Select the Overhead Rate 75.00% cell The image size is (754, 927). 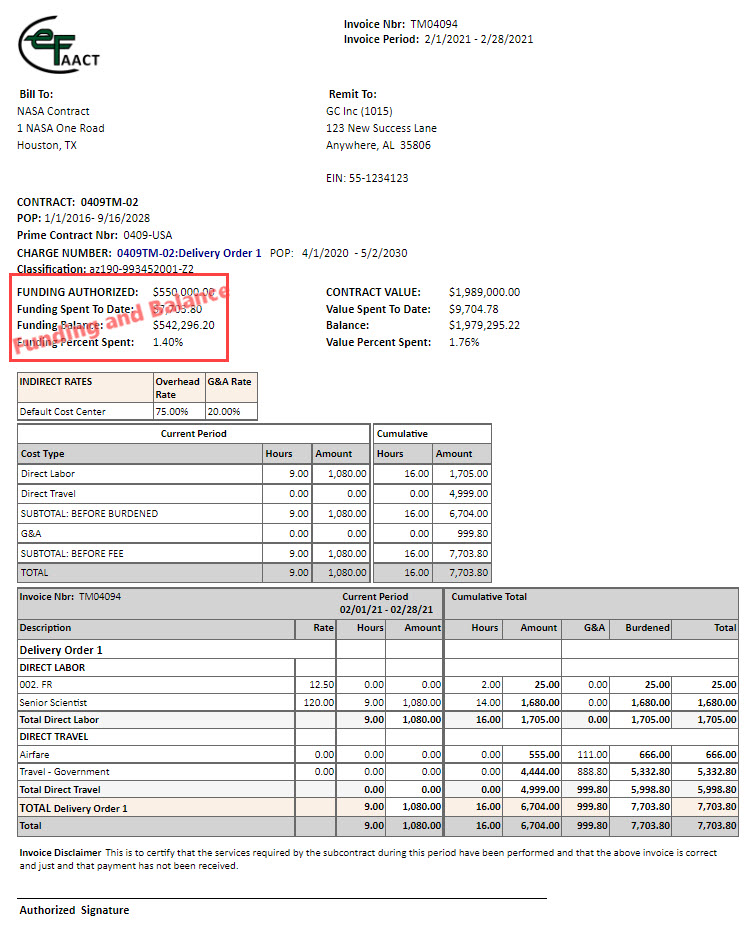point(177,412)
